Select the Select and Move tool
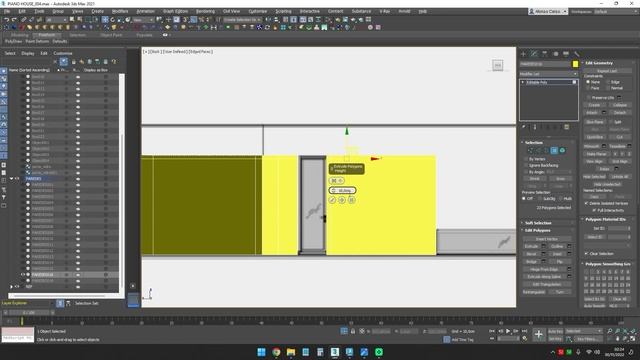Image resolution: width=640 pixels, height=360 pixels. 105,20
